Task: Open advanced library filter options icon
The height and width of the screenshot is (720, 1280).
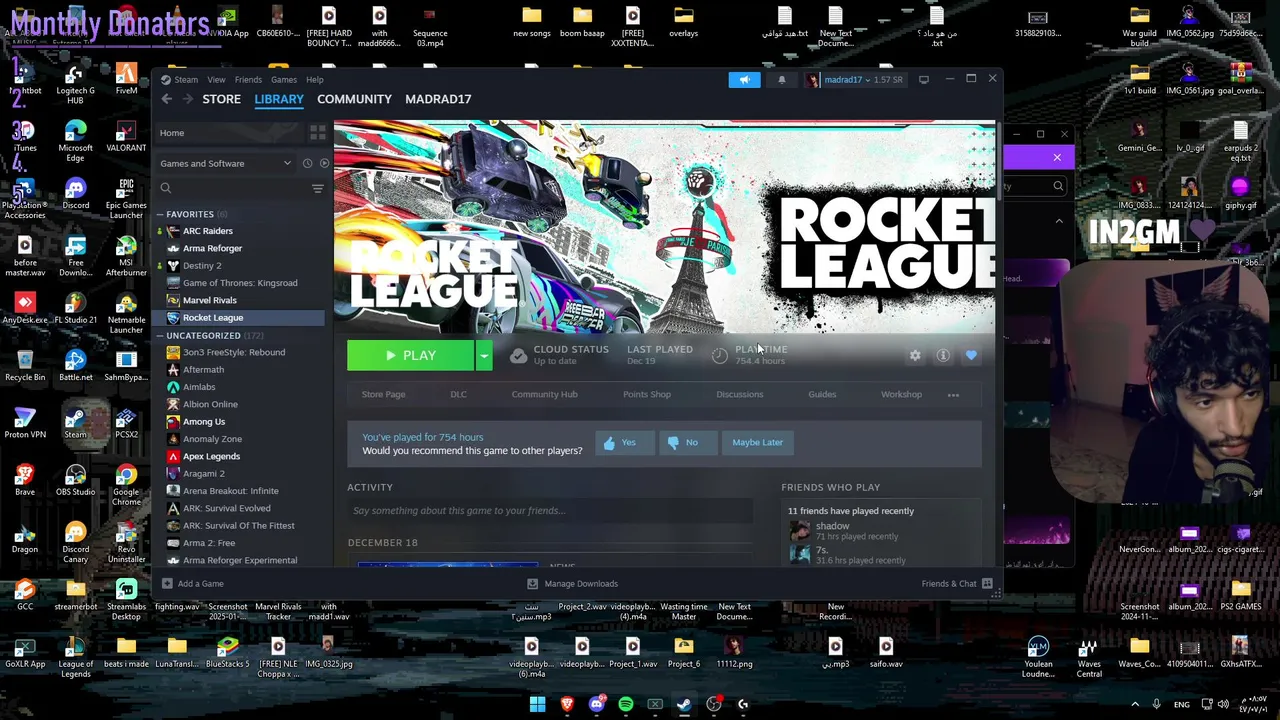Action: tap(317, 188)
